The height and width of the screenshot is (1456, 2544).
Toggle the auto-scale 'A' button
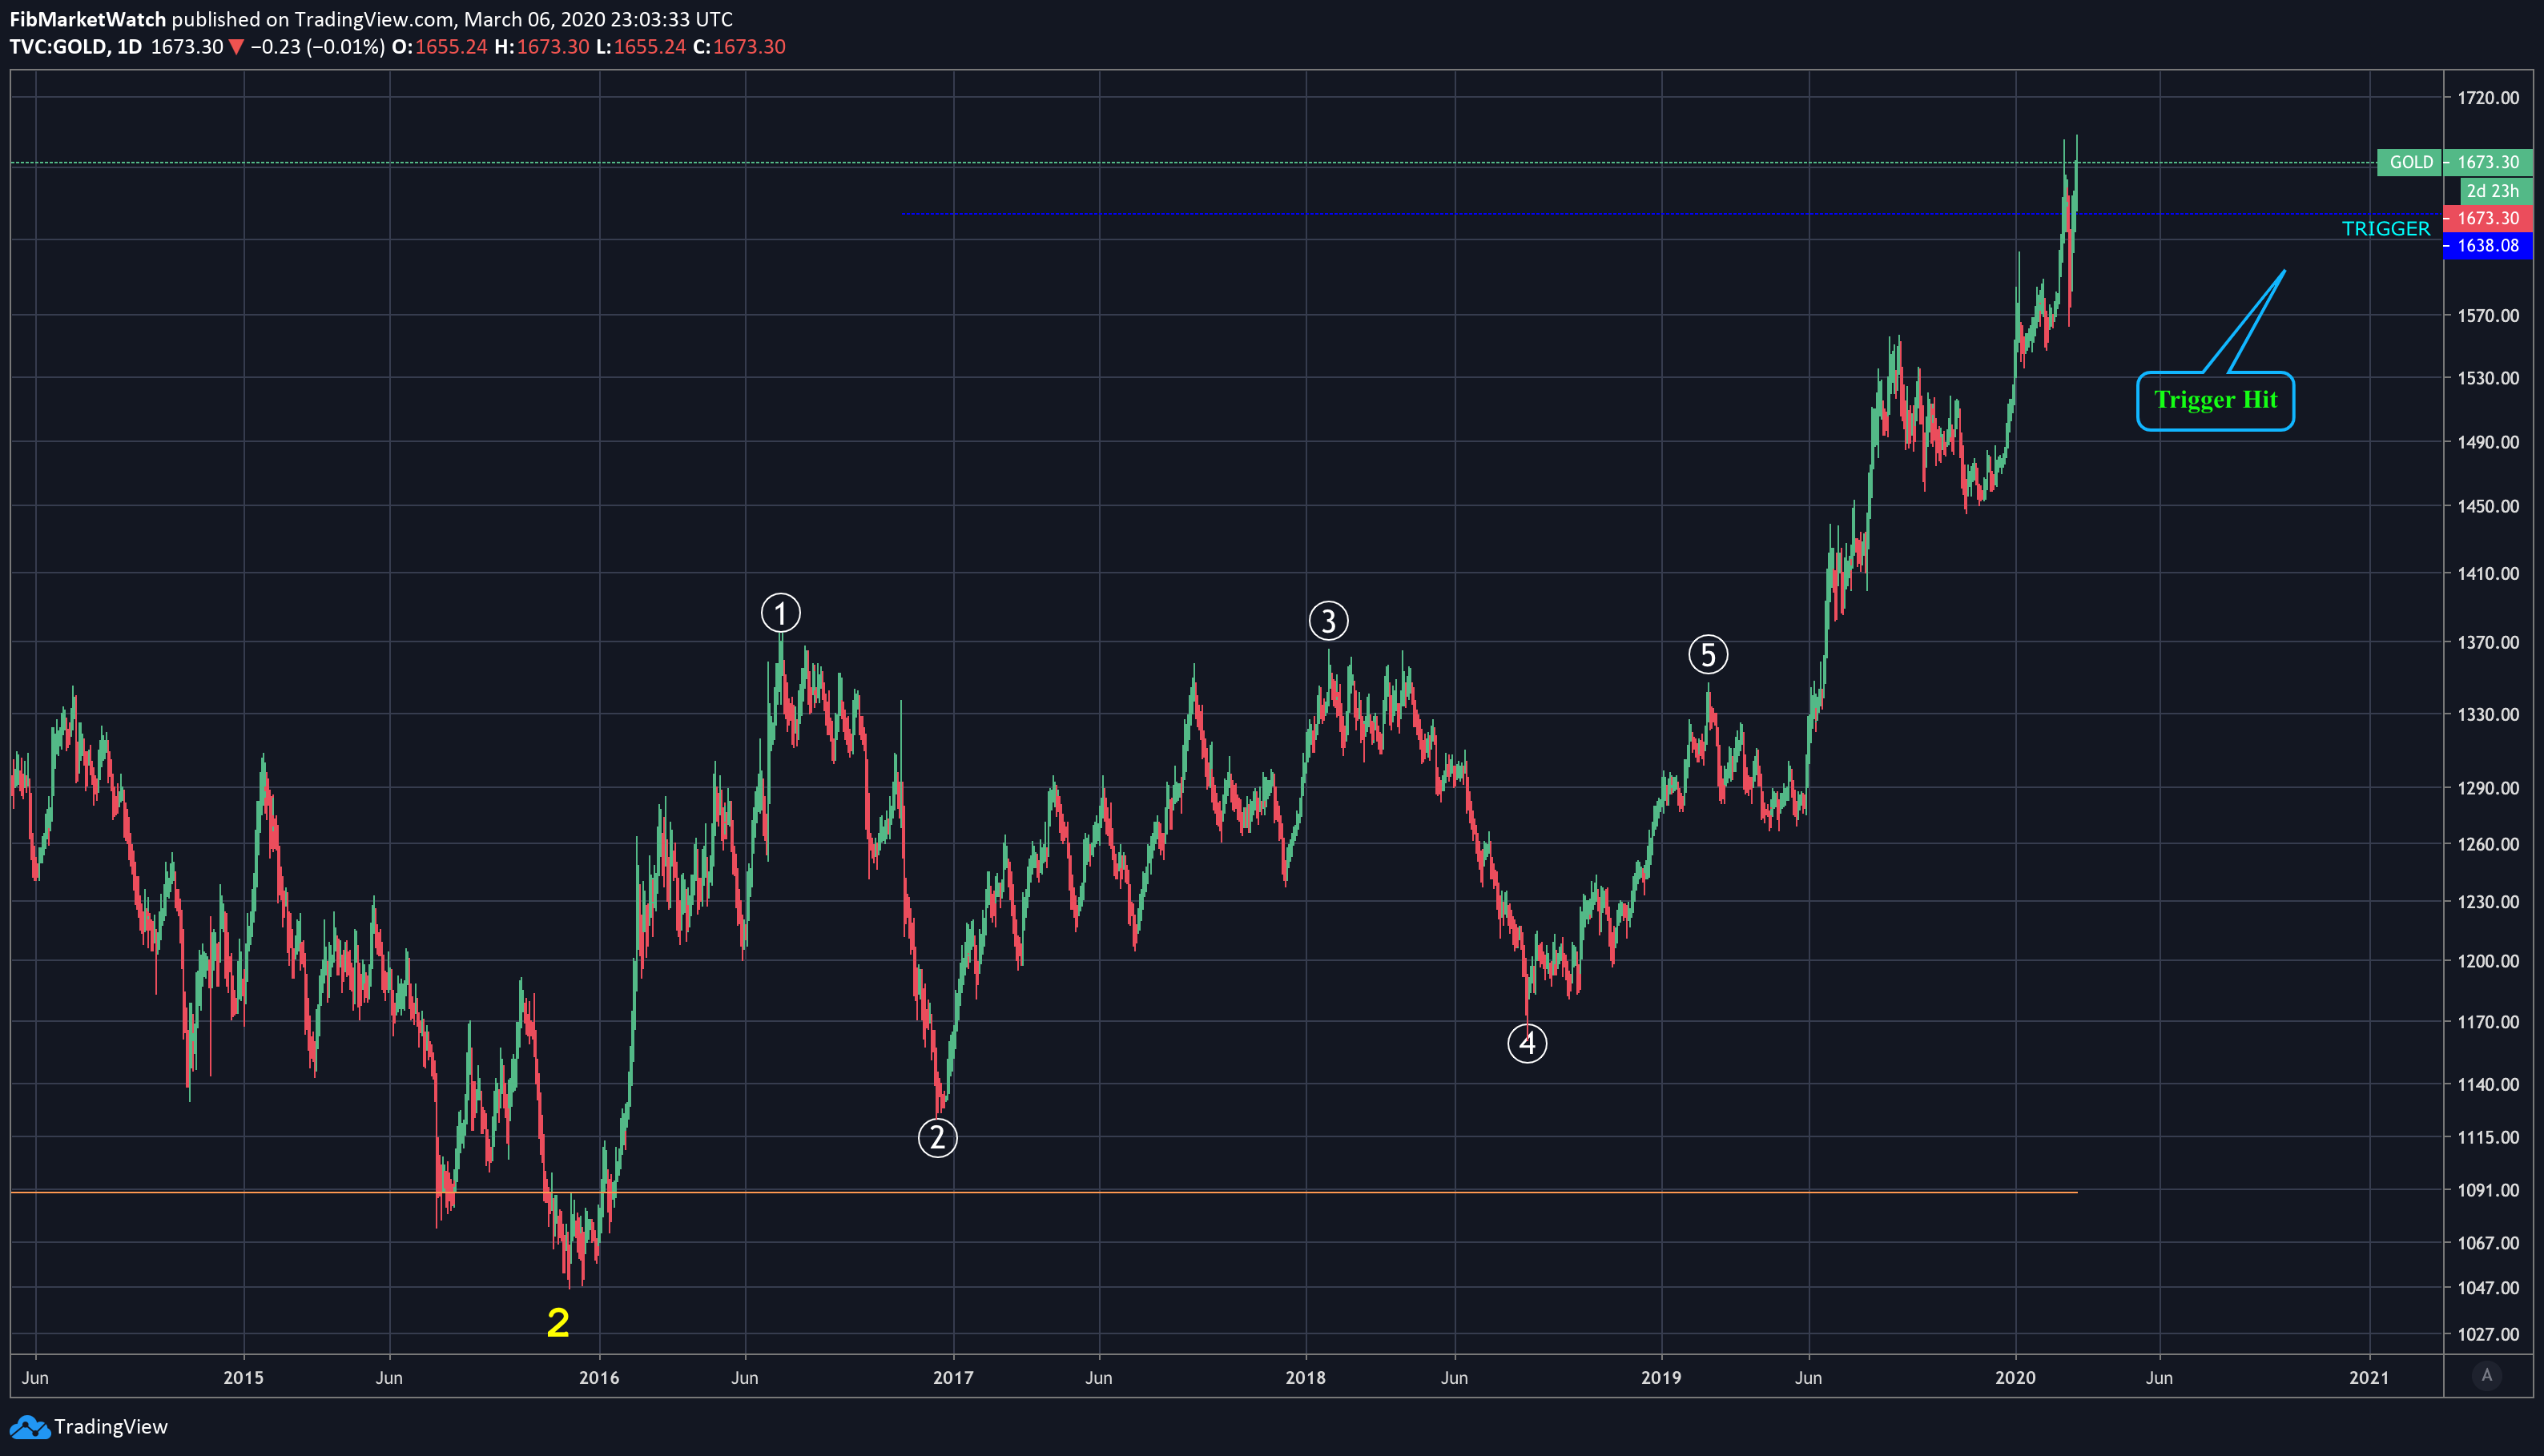[2487, 1376]
